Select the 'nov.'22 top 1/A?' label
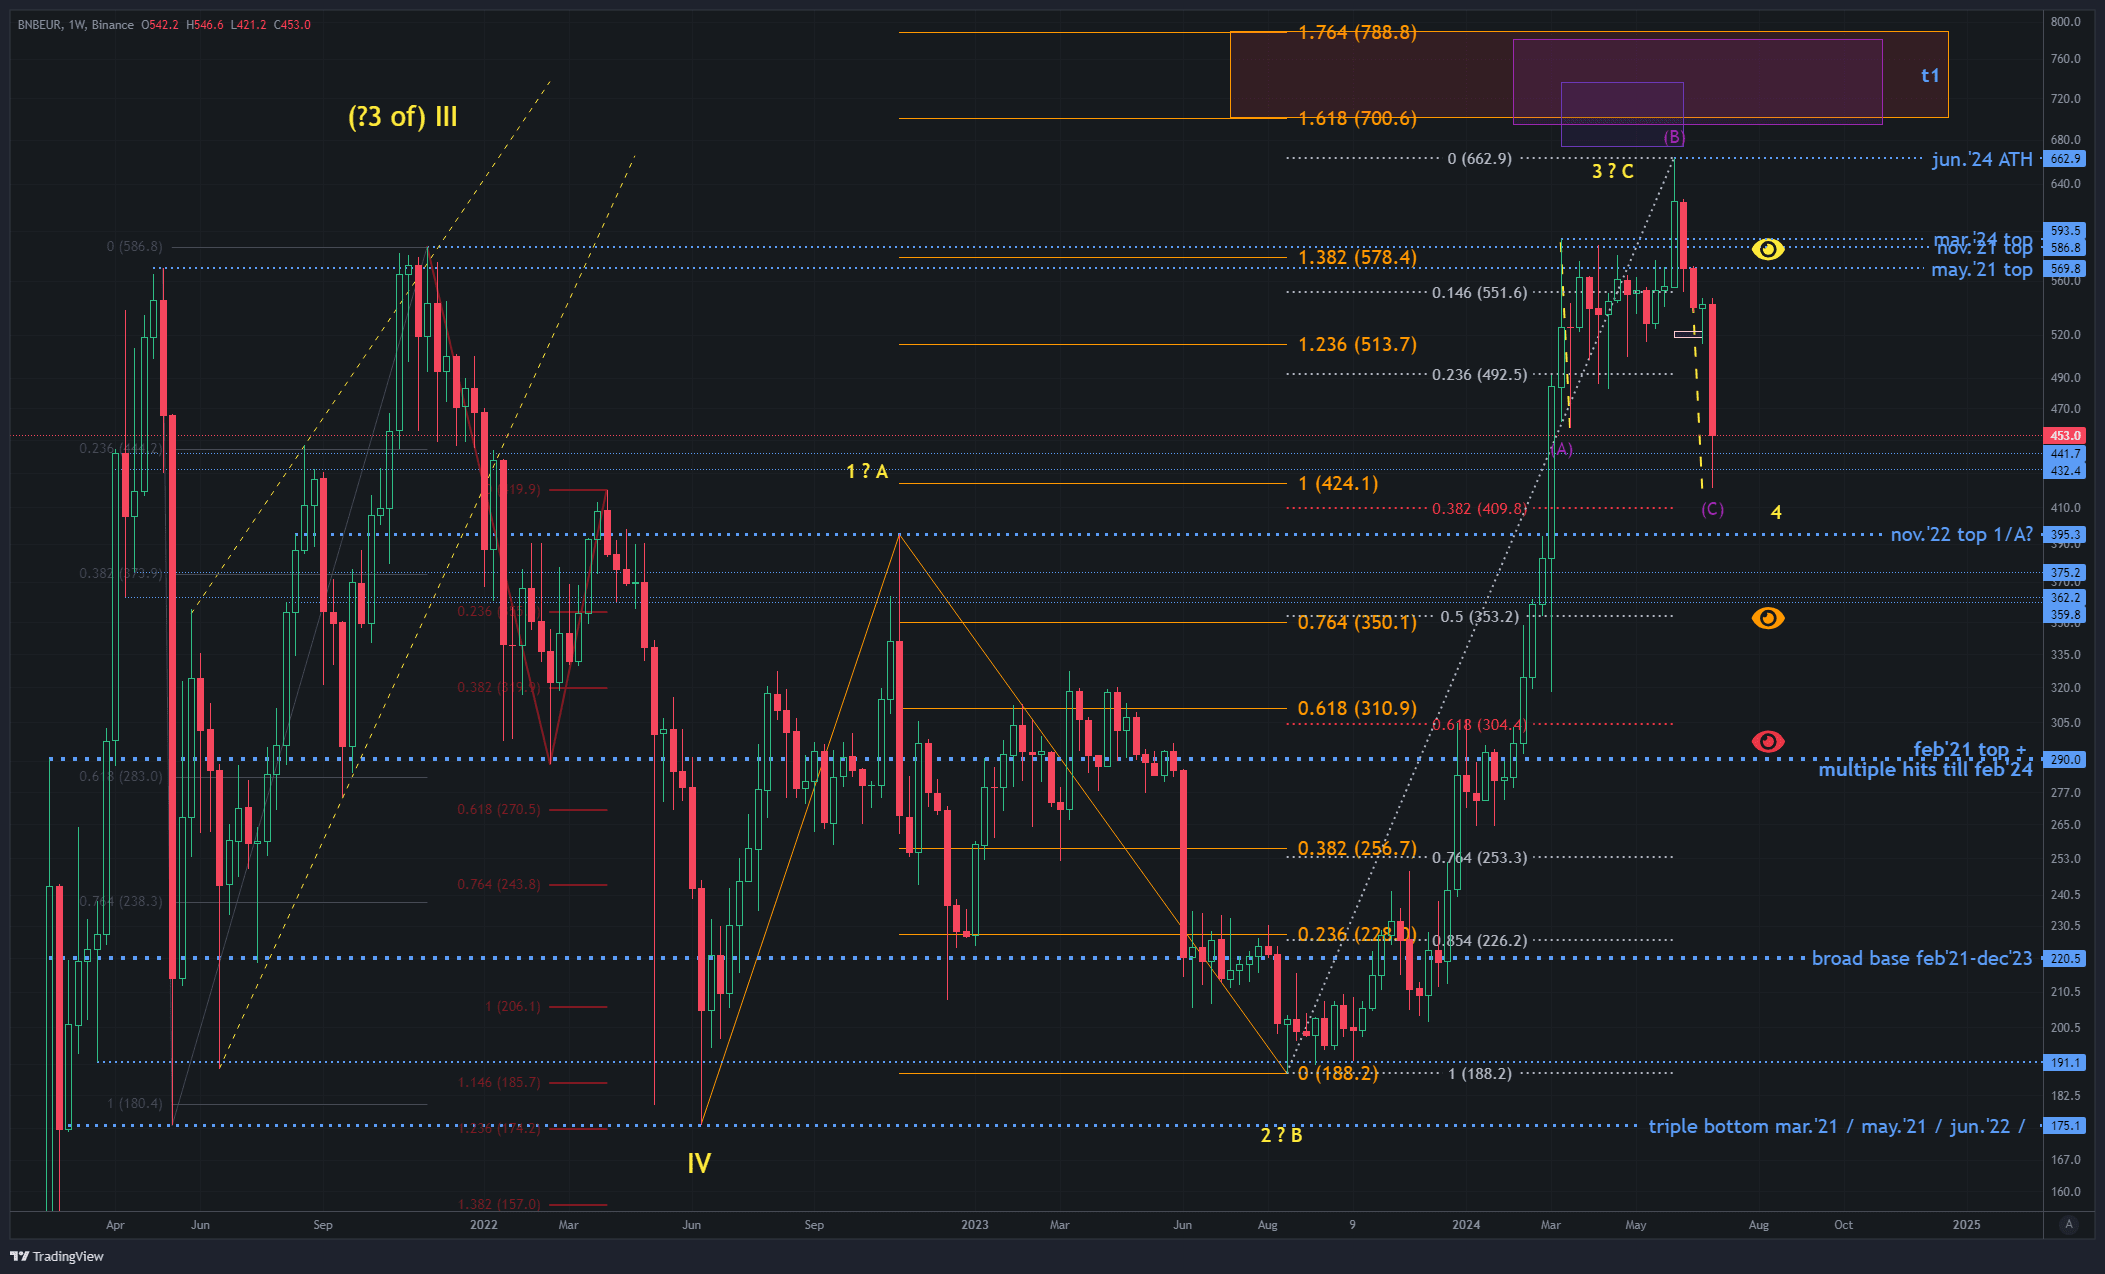Screen dimensions: 2105x1274 1961,534
